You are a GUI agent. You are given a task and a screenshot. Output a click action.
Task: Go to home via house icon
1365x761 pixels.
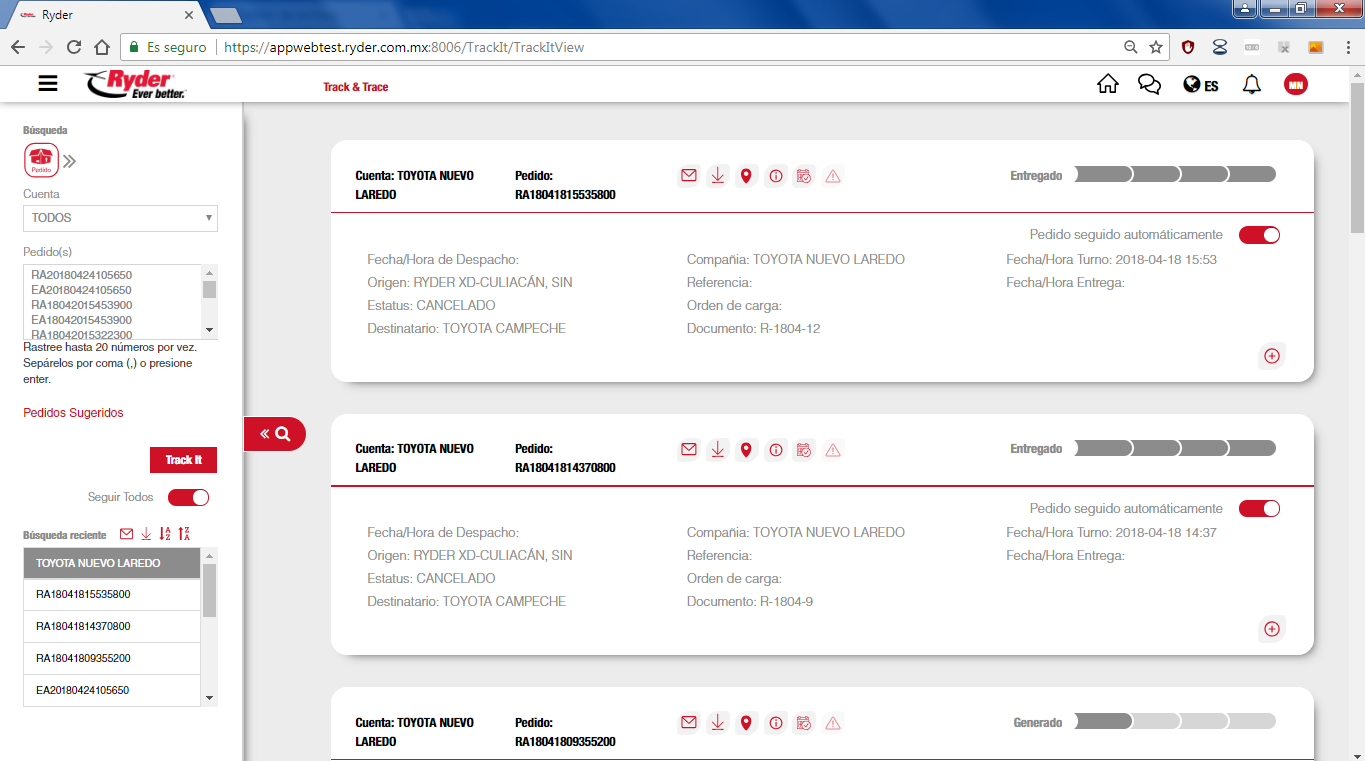pos(1107,85)
